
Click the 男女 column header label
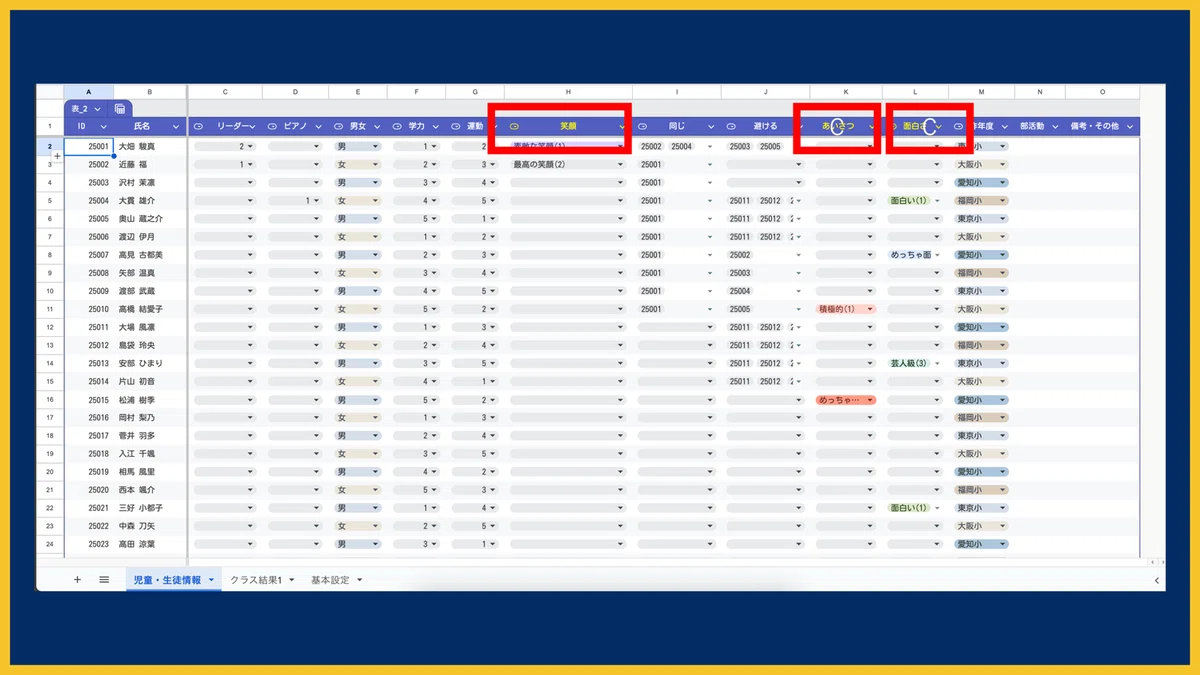point(358,127)
